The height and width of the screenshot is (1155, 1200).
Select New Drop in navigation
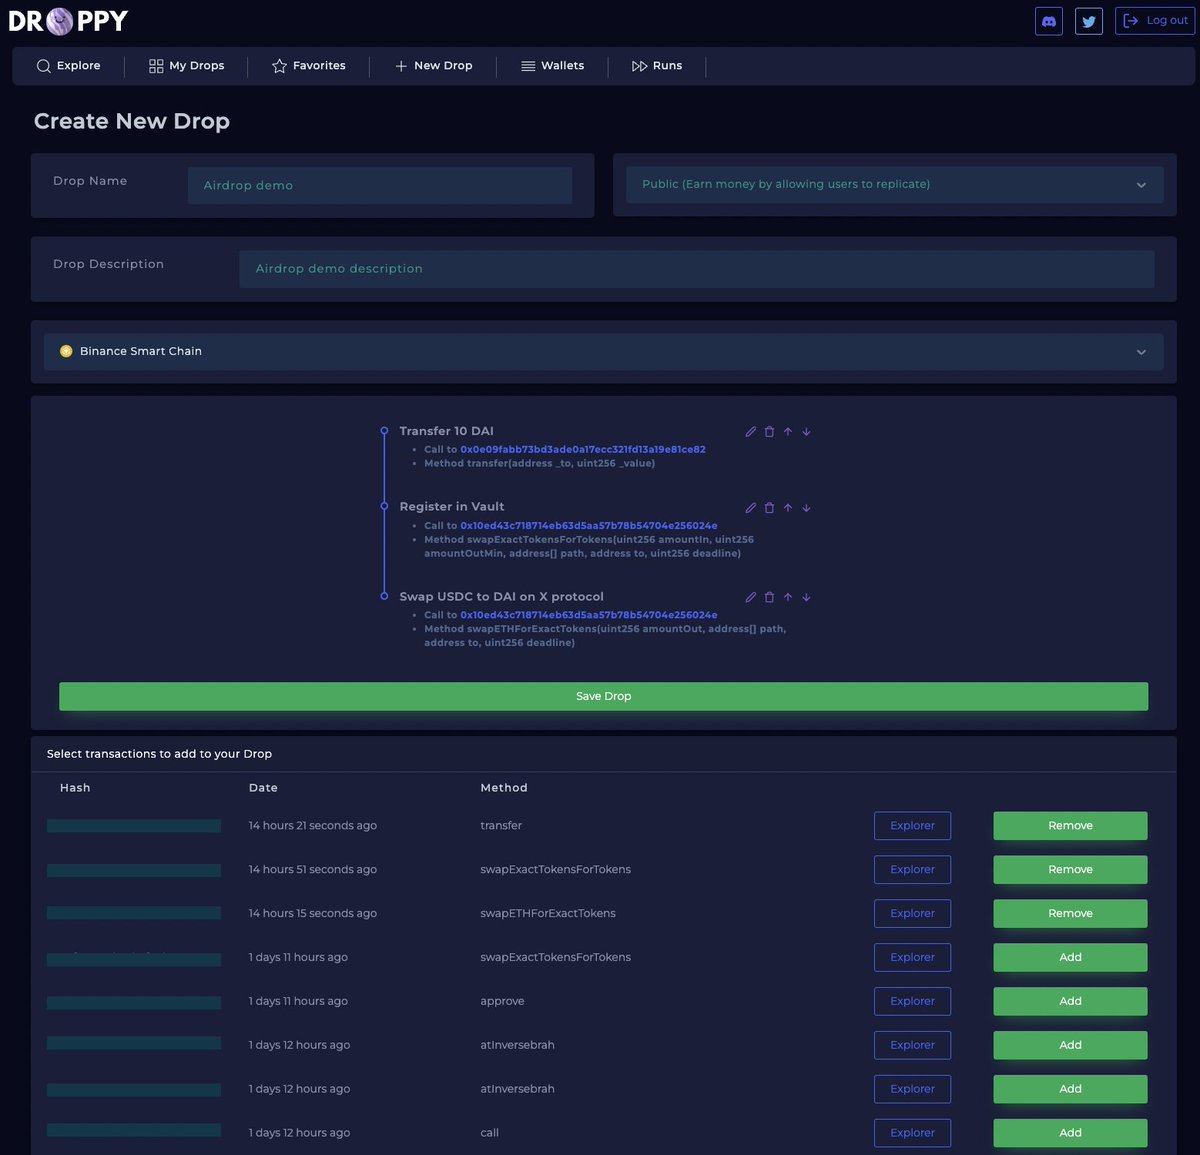pos(433,66)
